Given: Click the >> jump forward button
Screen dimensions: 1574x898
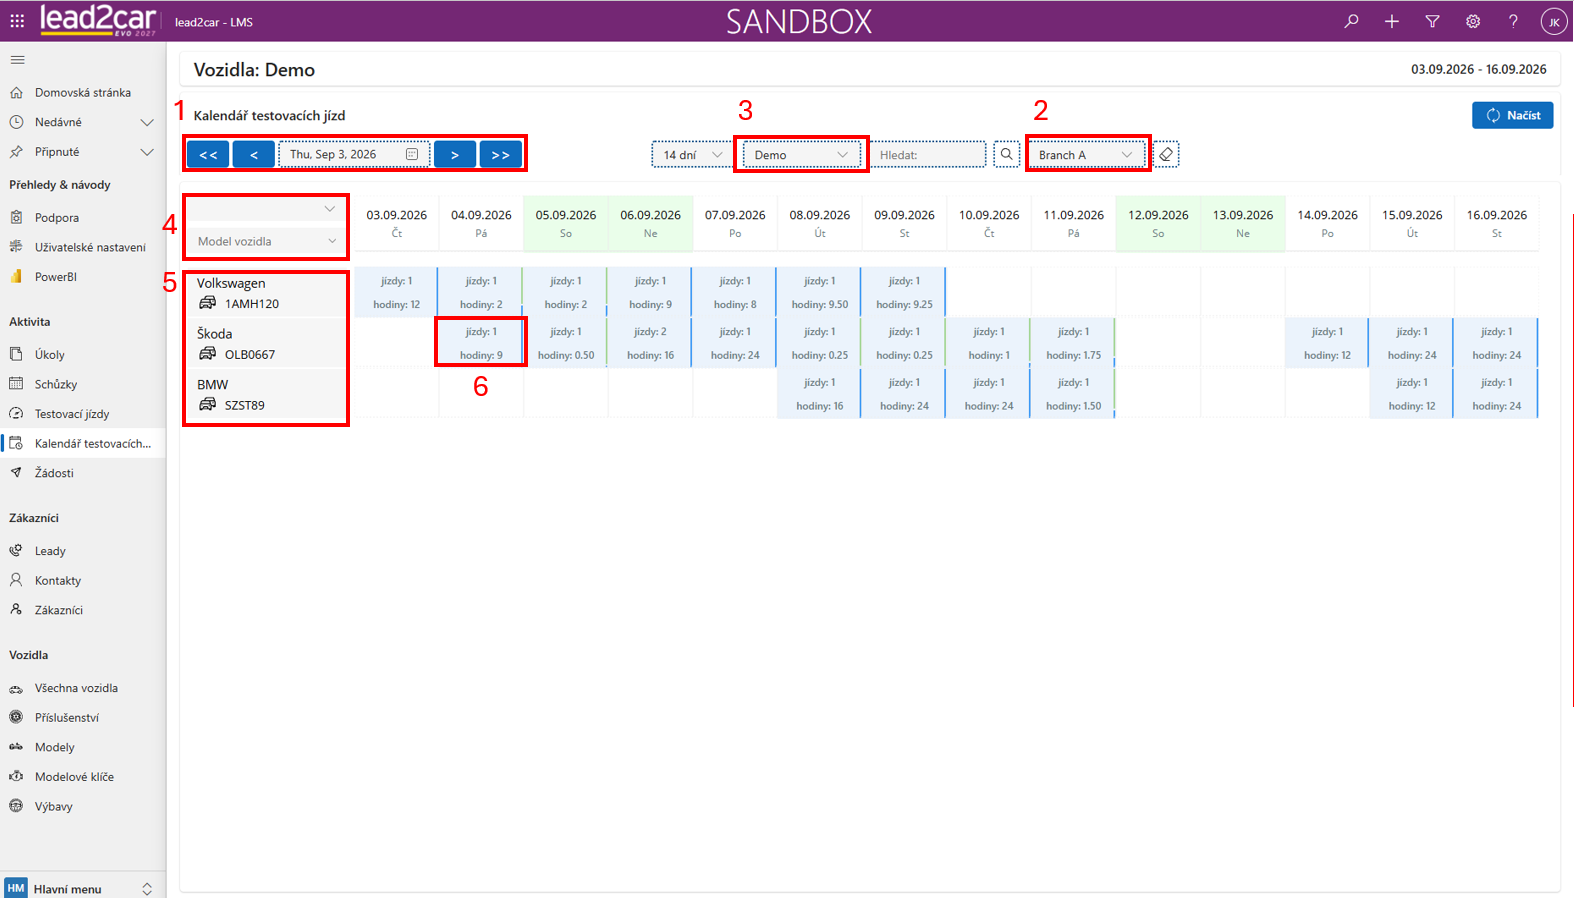Looking at the screenshot, I should click(501, 155).
